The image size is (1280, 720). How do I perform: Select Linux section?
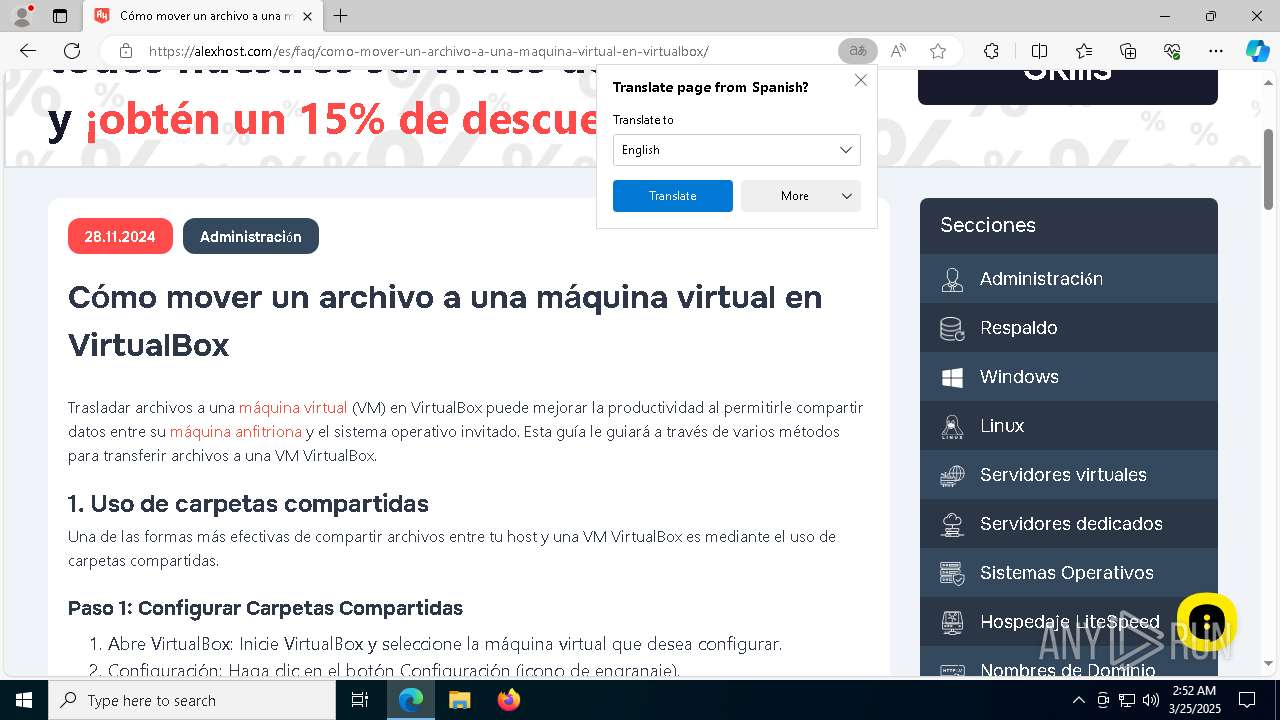coord(1068,426)
